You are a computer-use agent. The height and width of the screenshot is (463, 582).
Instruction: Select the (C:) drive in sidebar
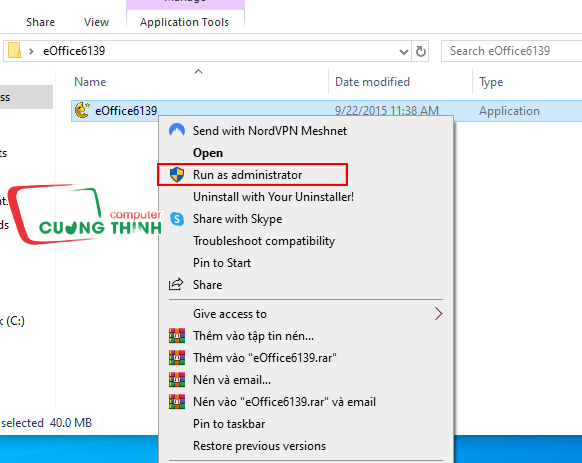click(13, 321)
